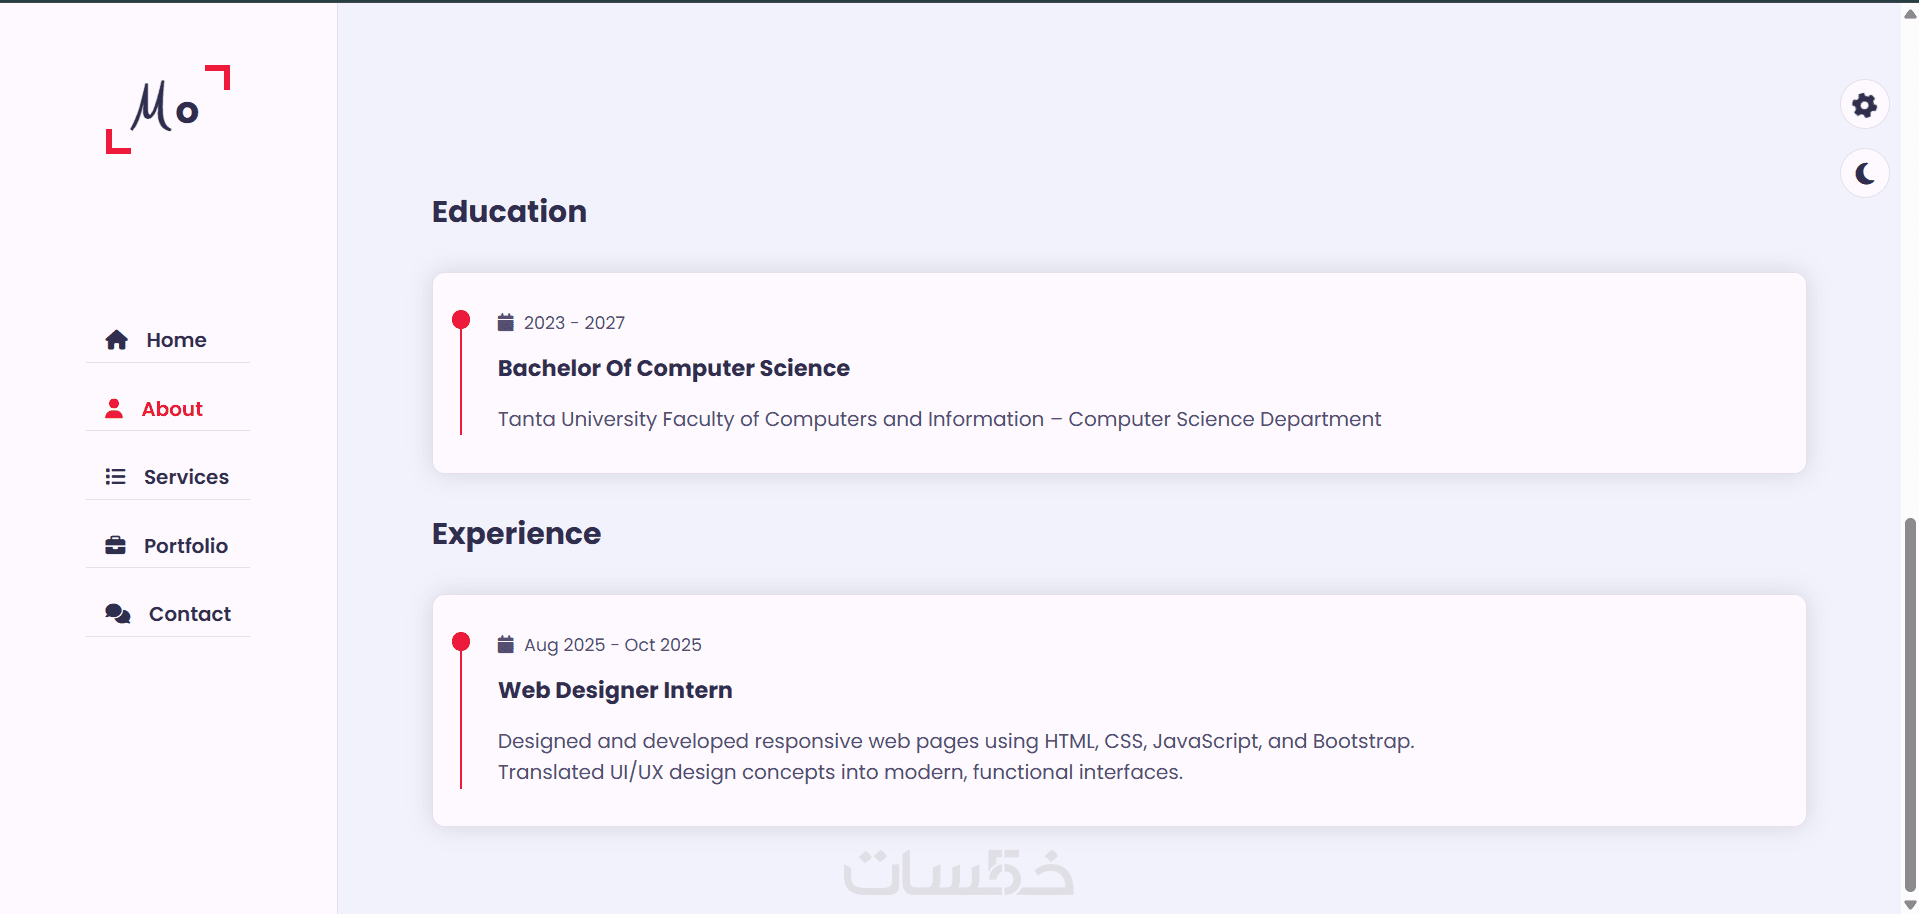Click the Home house icon
Image resolution: width=1919 pixels, height=914 pixels.
click(116, 340)
